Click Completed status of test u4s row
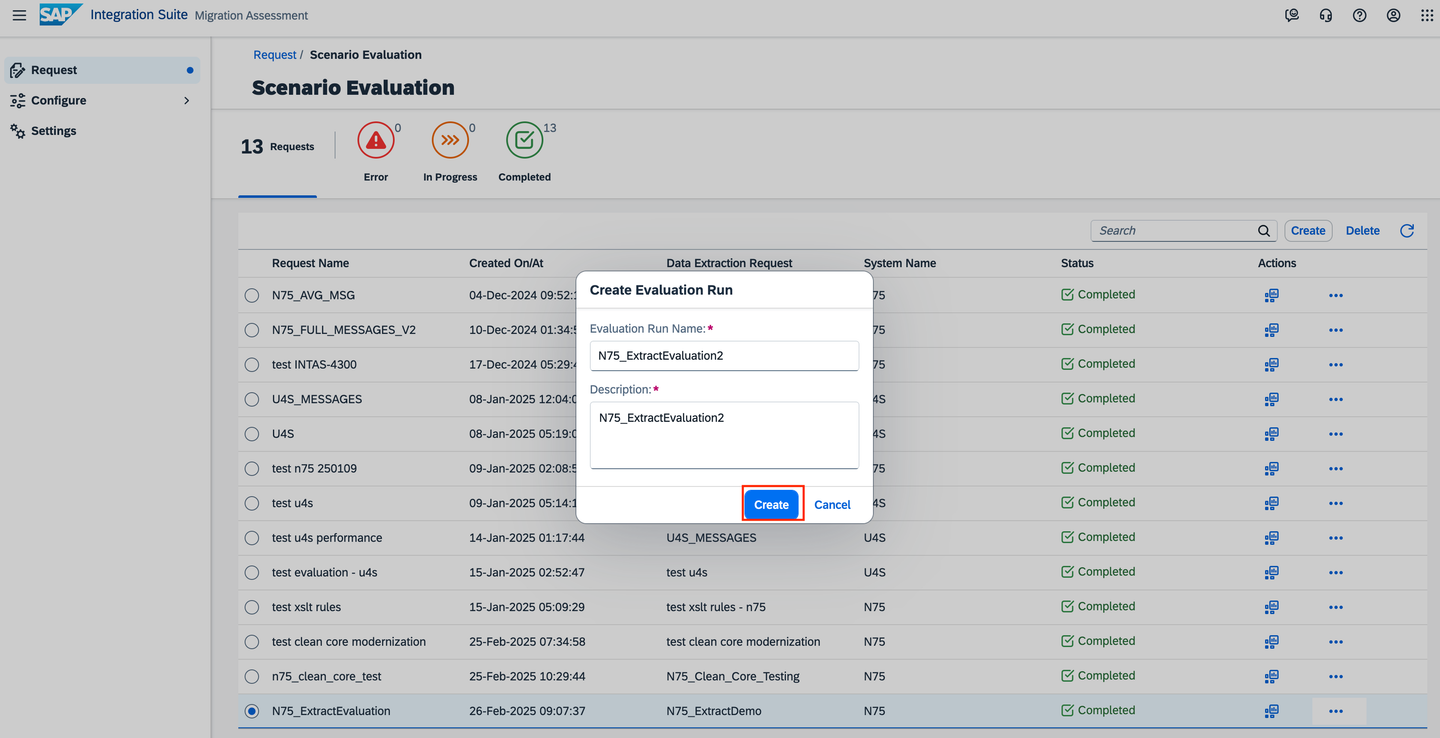1440x738 pixels. point(1098,503)
